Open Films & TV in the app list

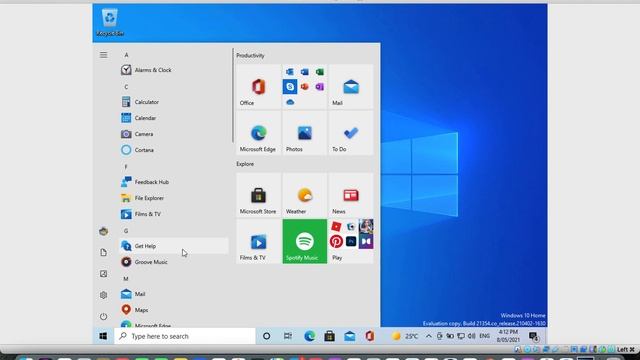point(174,214)
